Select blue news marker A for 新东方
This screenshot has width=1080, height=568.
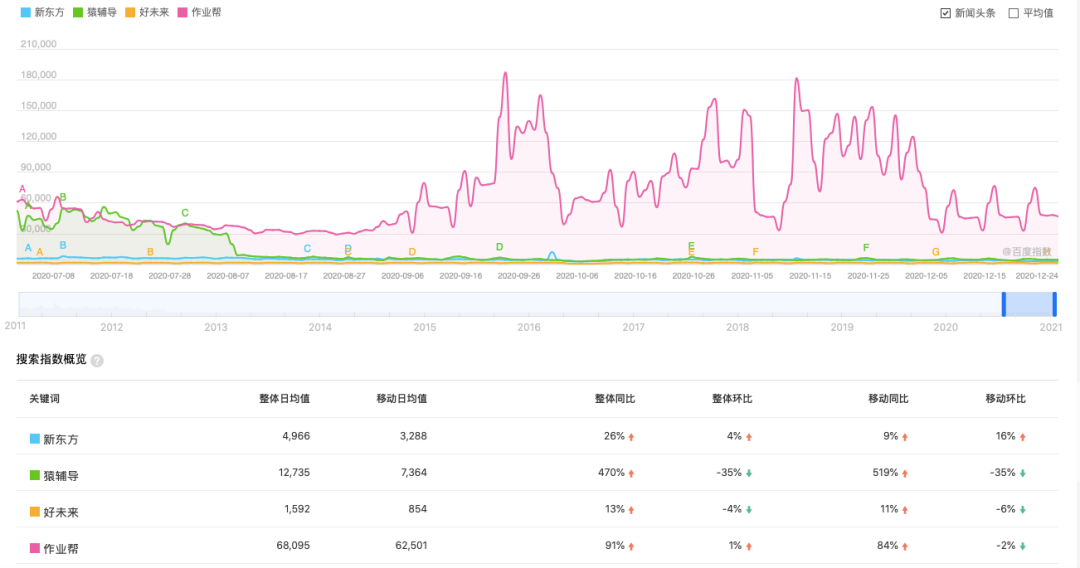(x=28, y=247)
